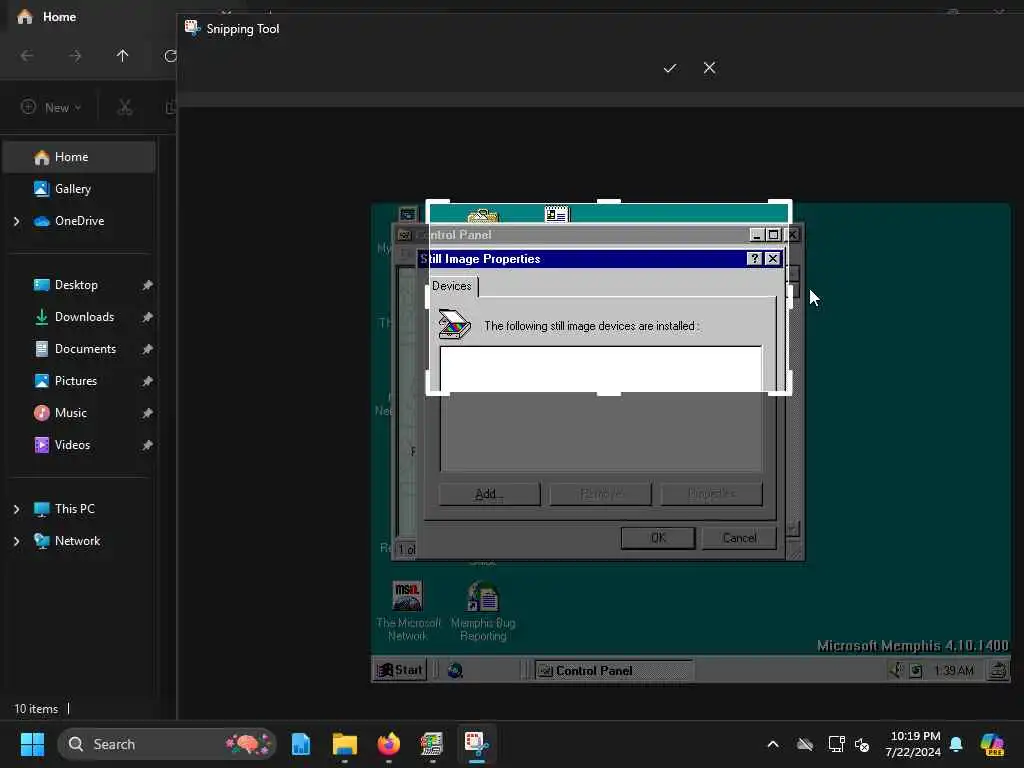This screenshot has width=1024, height=768.
Task: Open The Microsoft Network desktop icon
Action: (408, 611)
